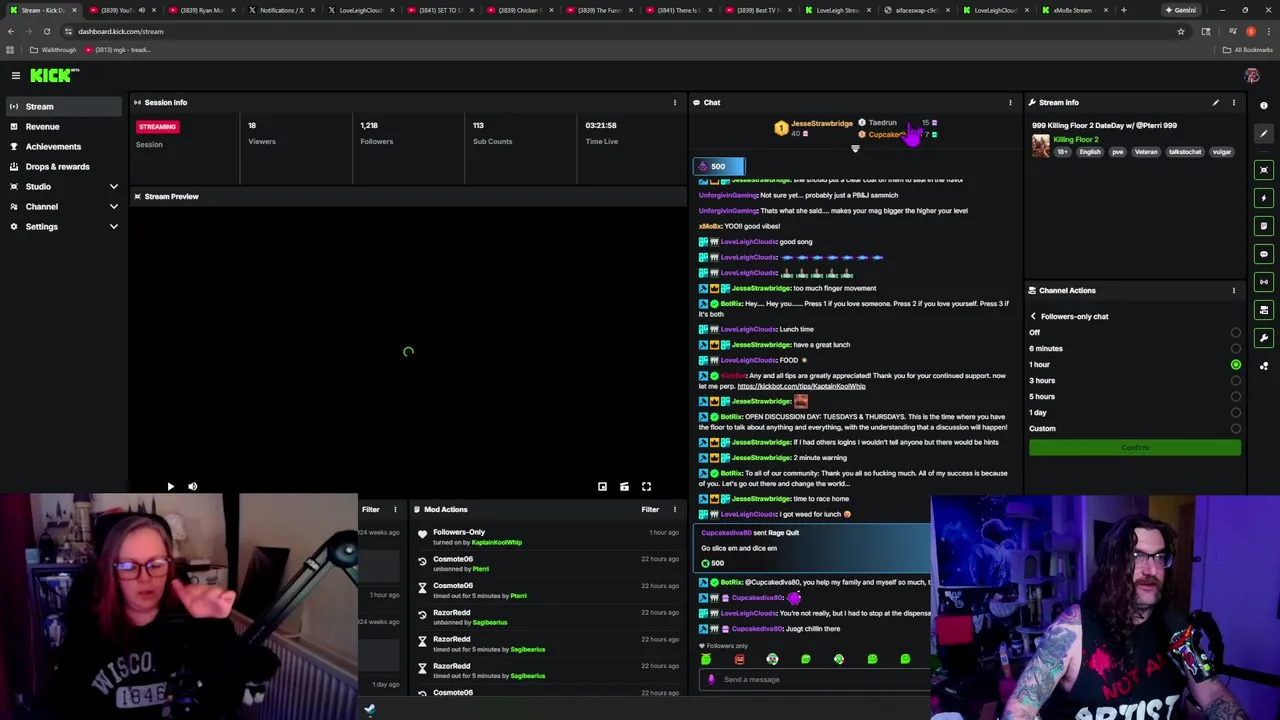1280x720 pixels.
Task: Open Drops & rewards sidebar item
Action: point(64,166)
